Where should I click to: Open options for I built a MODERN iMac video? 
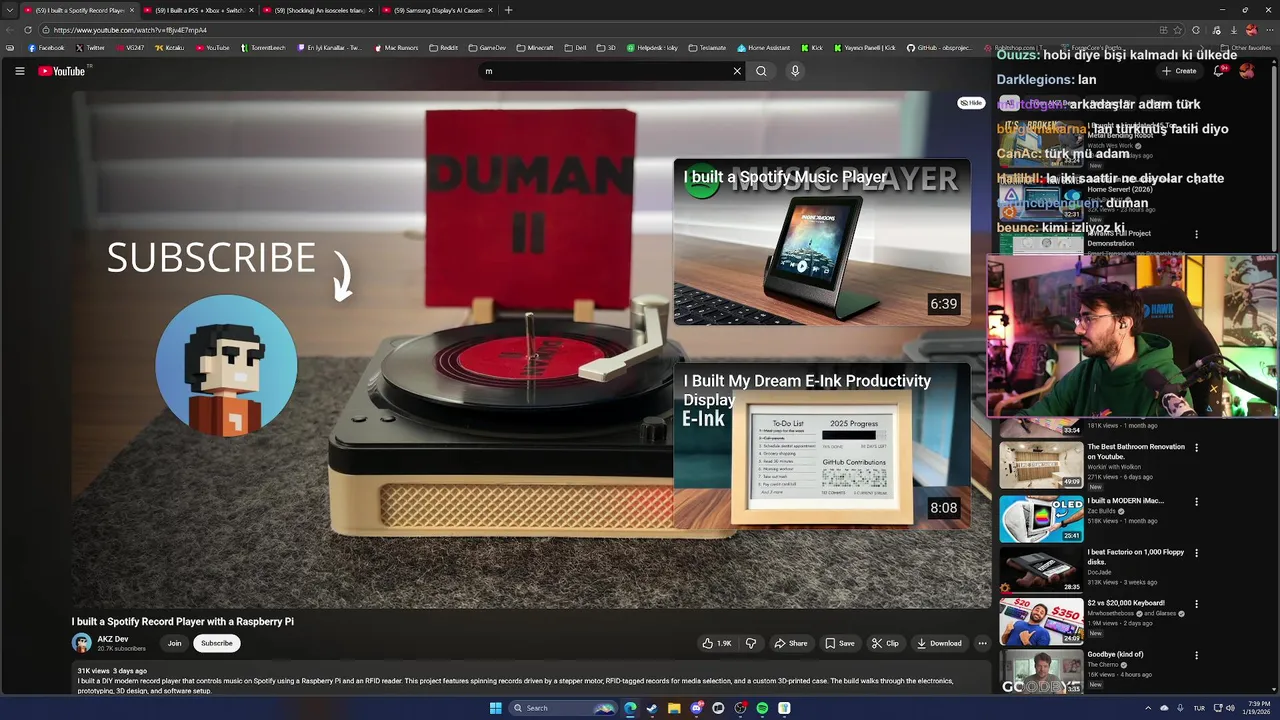1196,502
